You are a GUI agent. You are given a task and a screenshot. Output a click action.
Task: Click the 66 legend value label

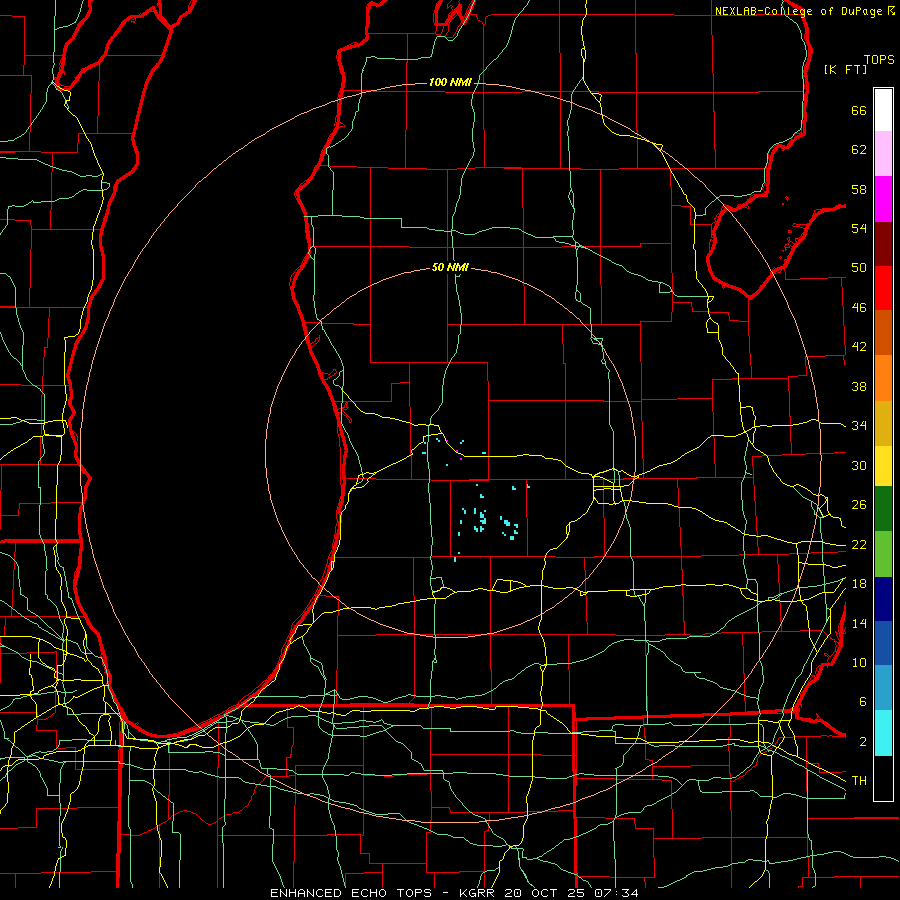[859, 110]
